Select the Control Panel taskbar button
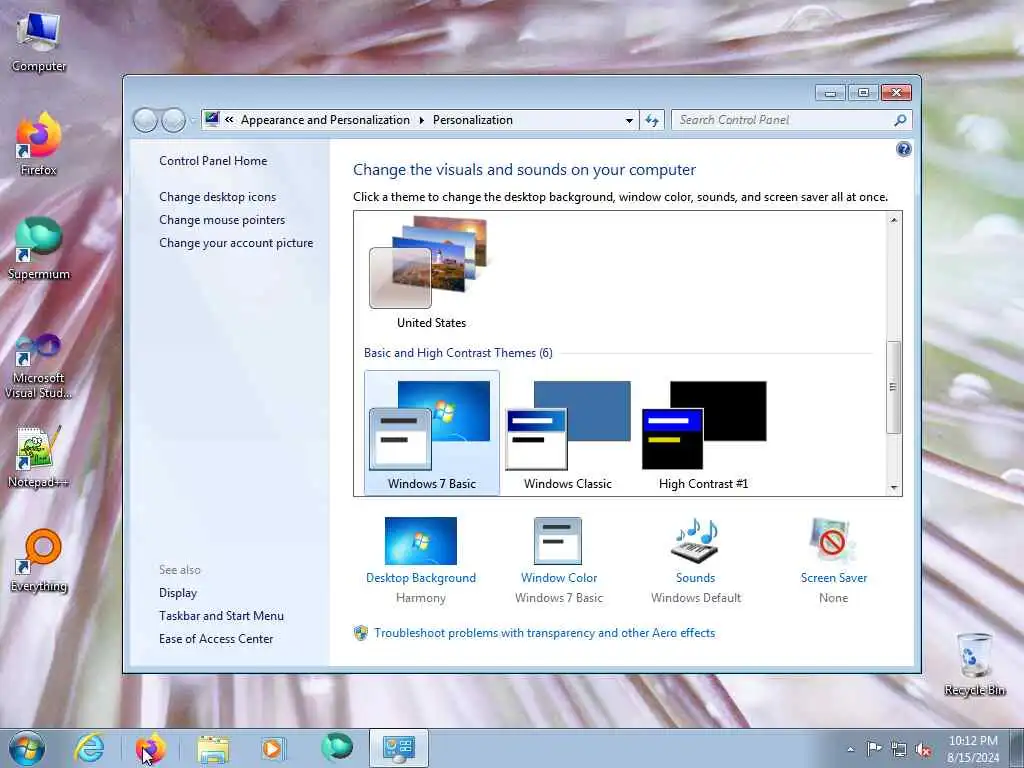The image size is (1024, 768). (399, 748)
